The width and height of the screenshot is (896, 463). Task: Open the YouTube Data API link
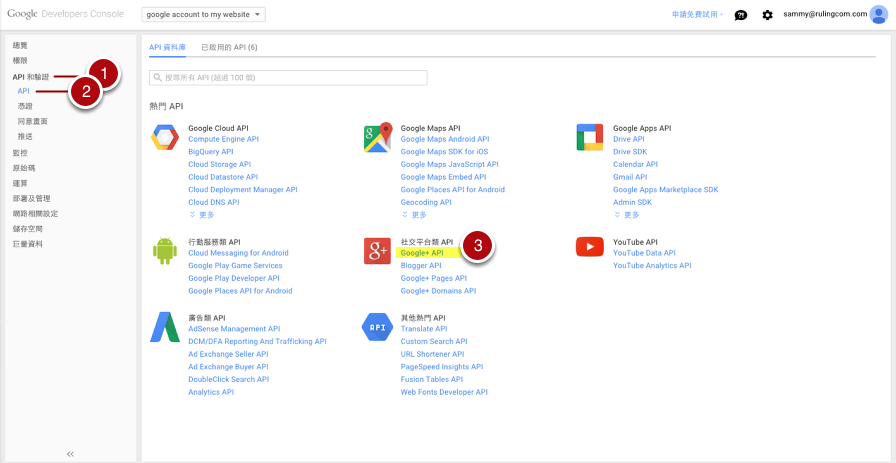pyautogui.click(x=645, y=253)
